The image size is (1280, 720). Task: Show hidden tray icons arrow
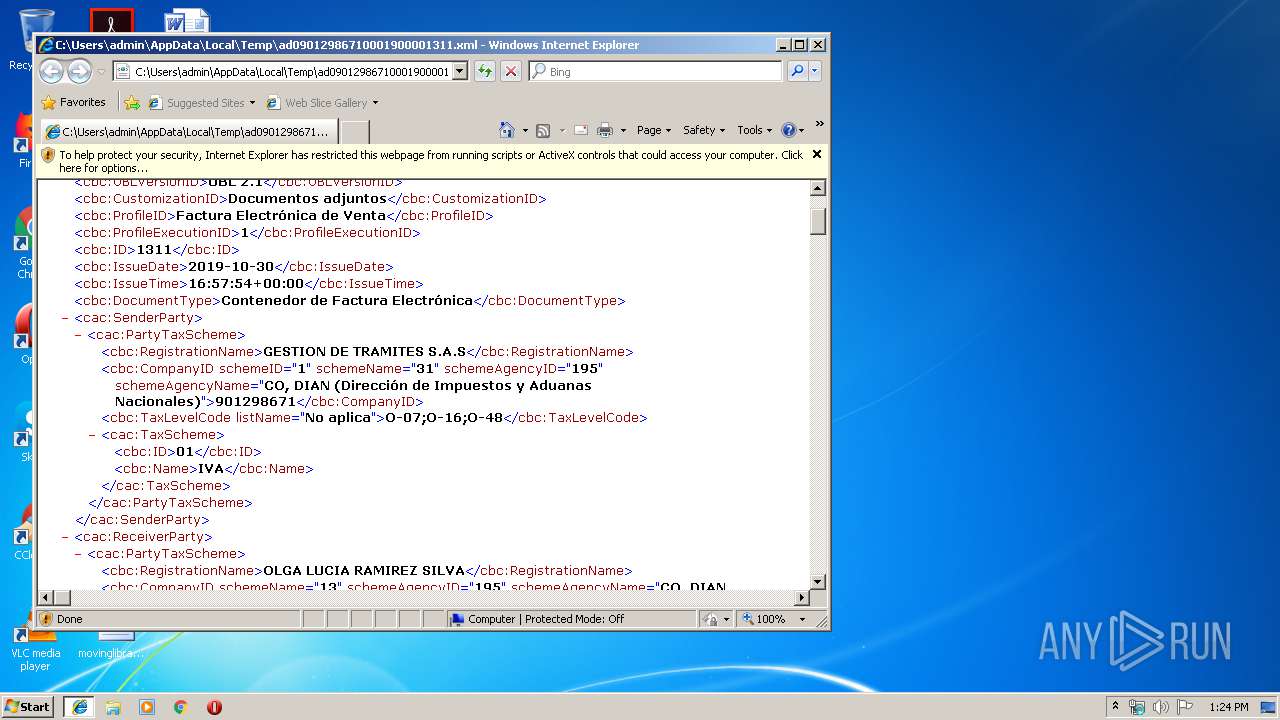(1115, 706)
